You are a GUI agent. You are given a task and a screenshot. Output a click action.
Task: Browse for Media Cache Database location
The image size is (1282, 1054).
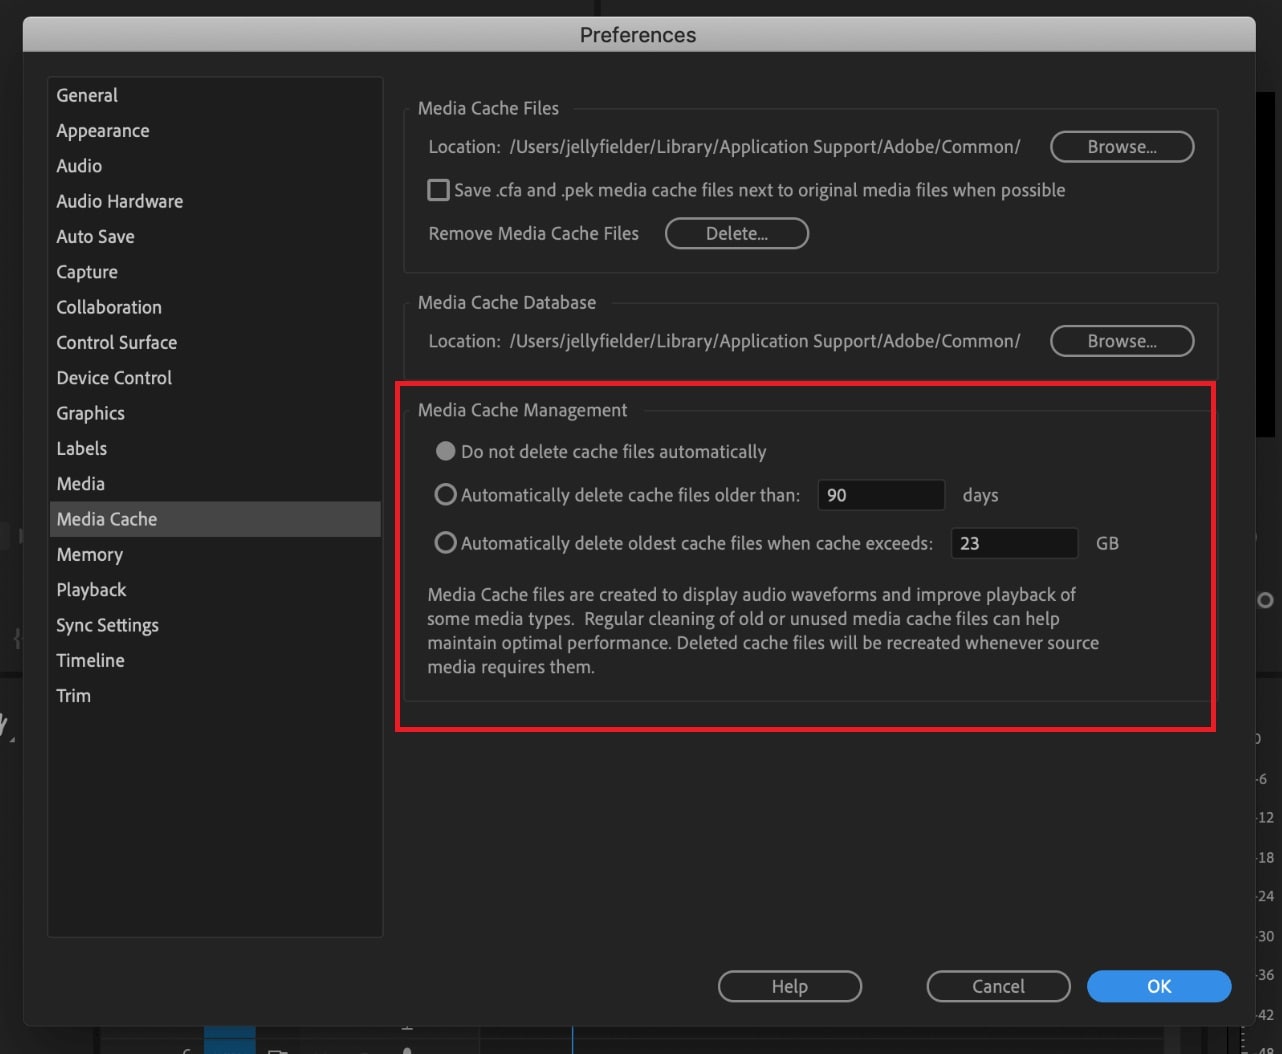click(x=1122, y=341)
